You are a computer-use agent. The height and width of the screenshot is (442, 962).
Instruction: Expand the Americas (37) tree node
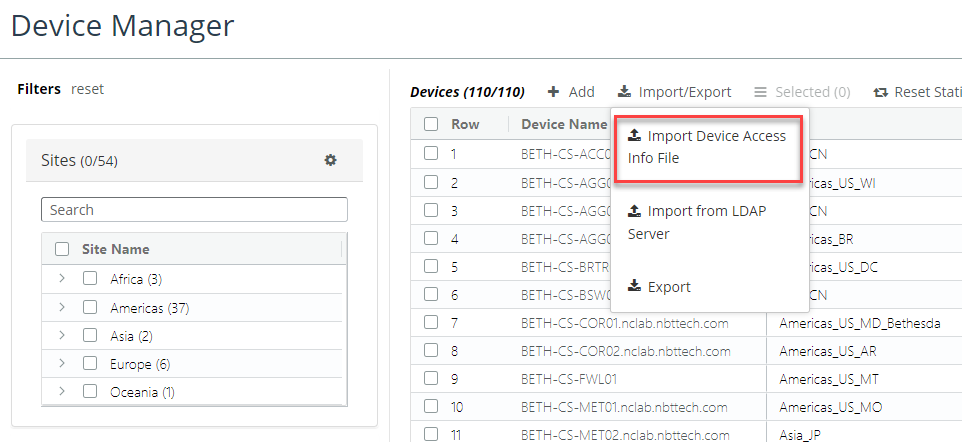(x=61, y=307)
